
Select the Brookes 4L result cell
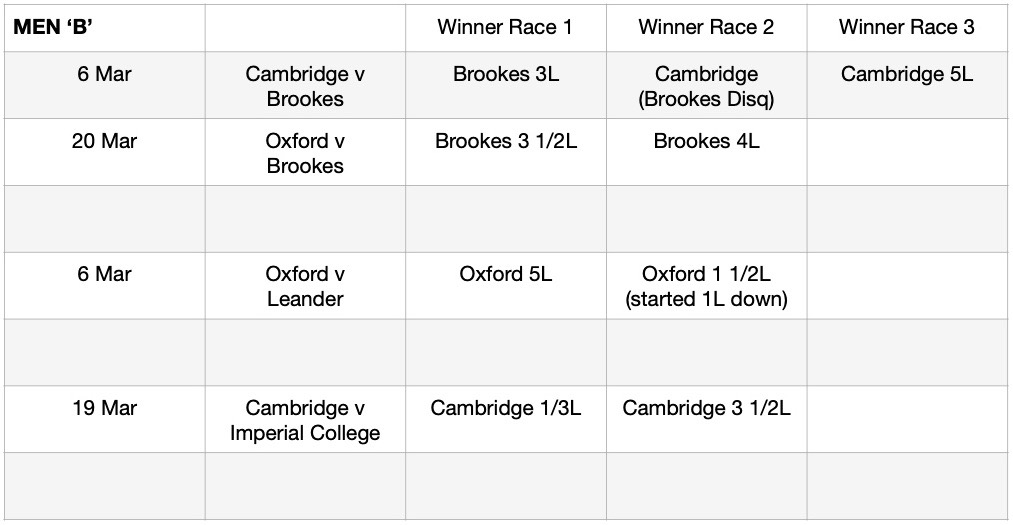706,141
